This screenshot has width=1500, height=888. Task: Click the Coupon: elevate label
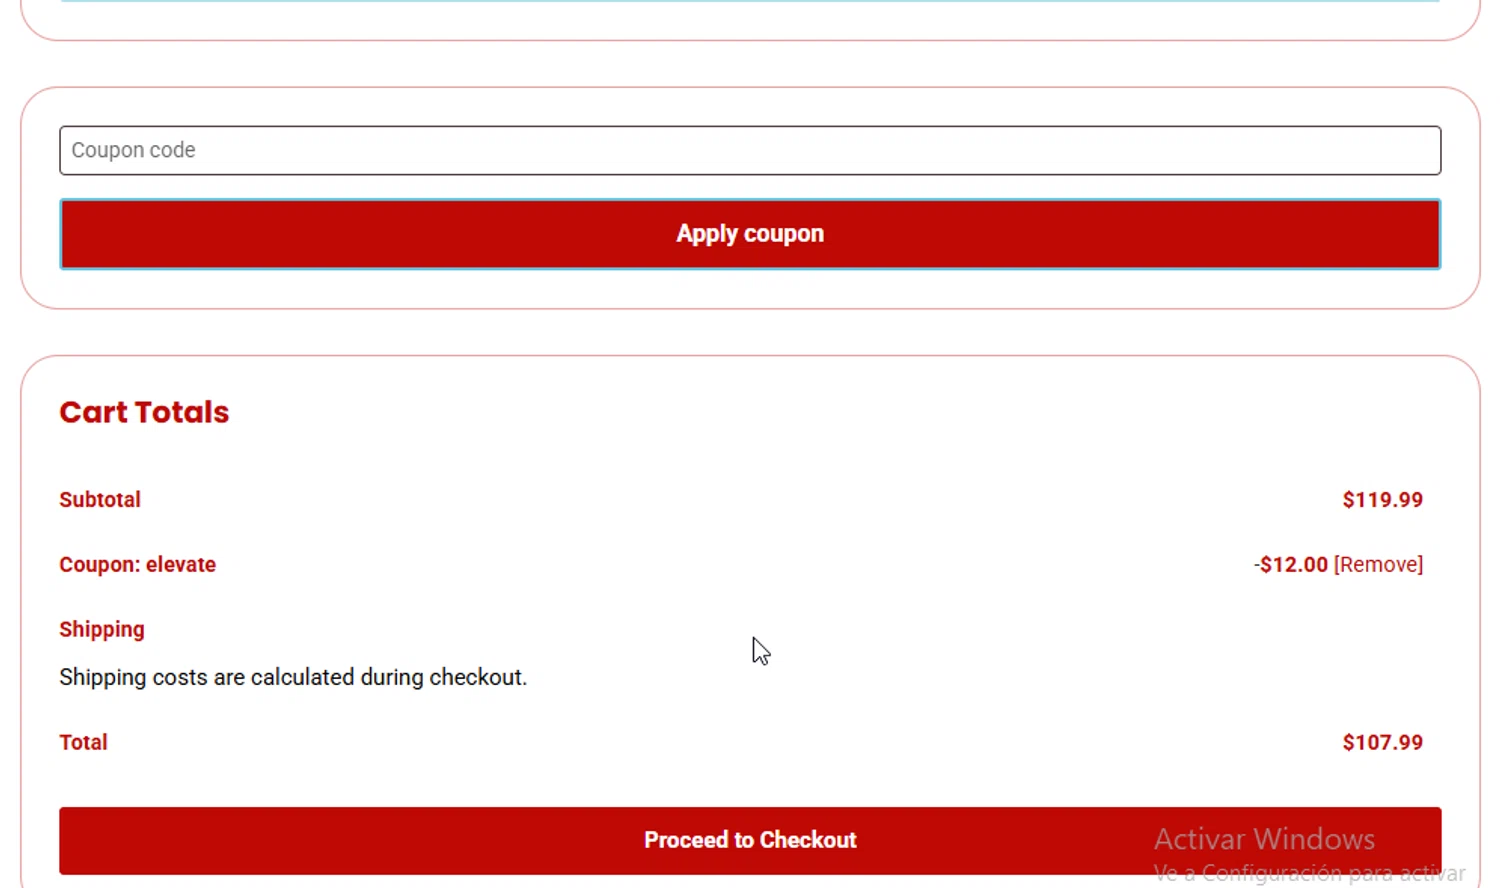(x=137, y=564)
